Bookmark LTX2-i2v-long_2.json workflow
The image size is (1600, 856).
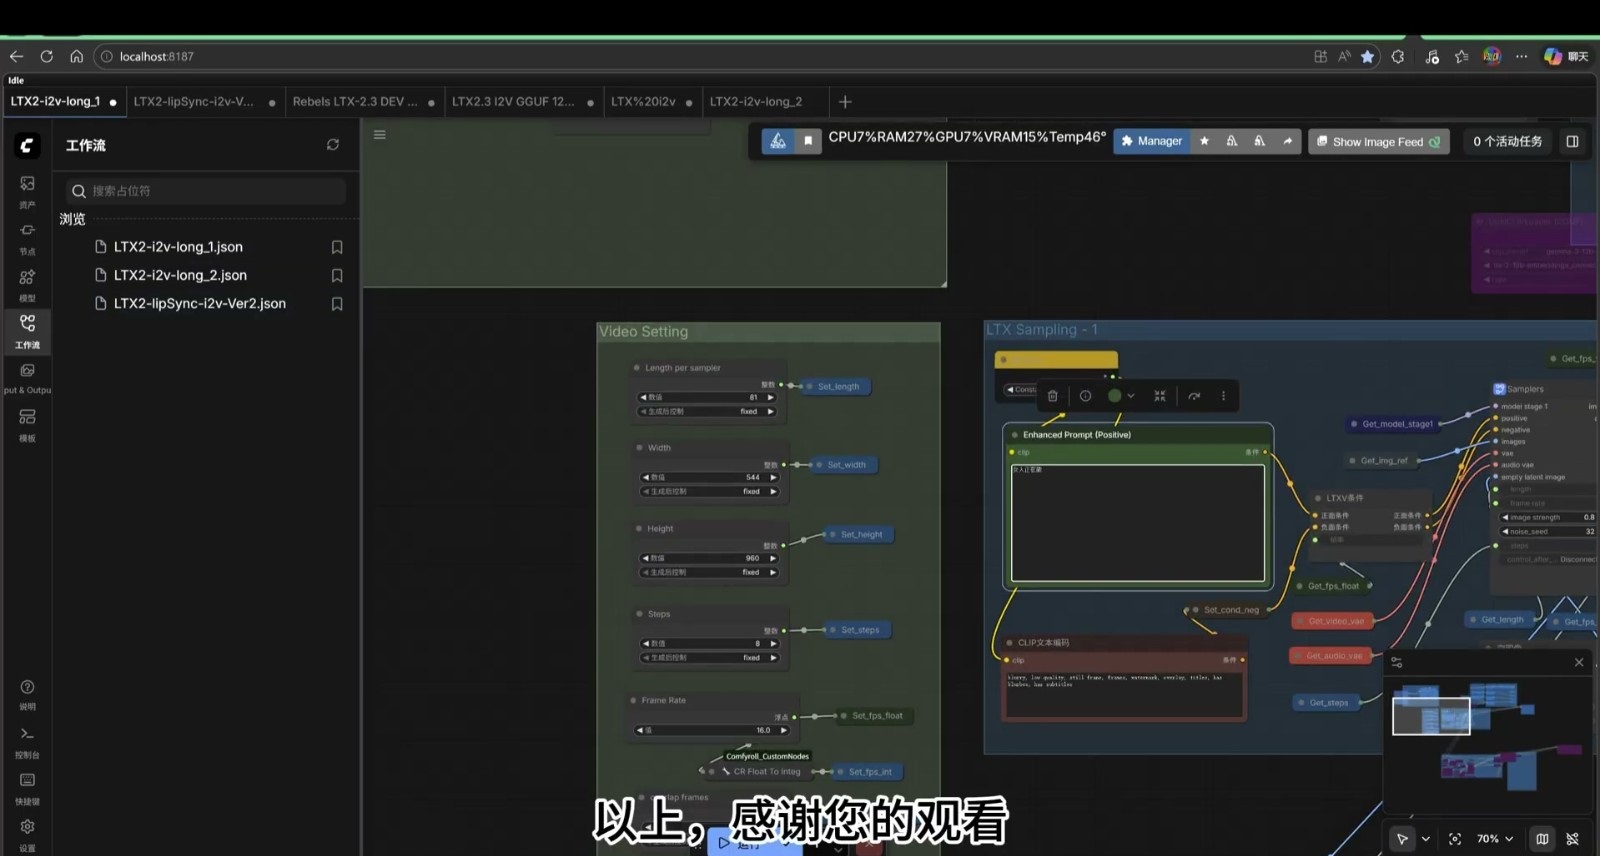point(337,275)
